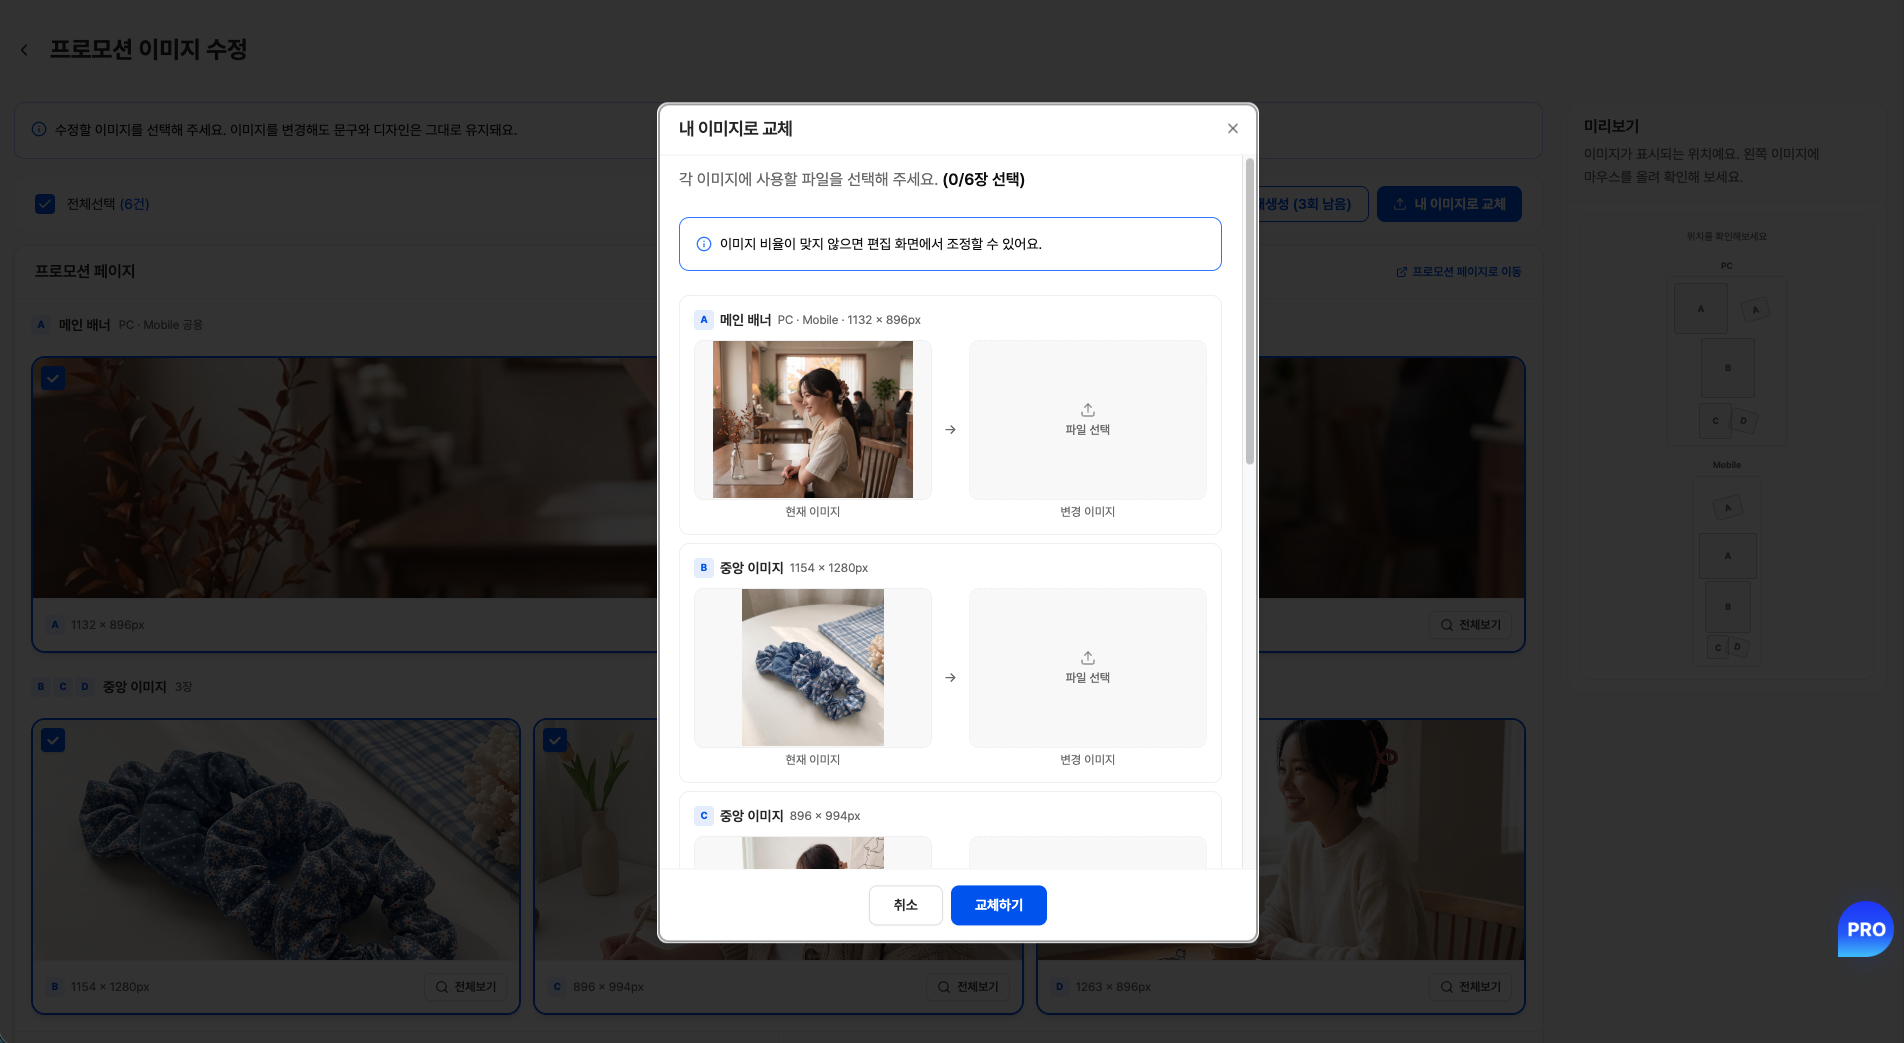Viewport: 1904px width, 1043px height.
Task: Click 취소 to cancel the dialog
Action: 905,905
